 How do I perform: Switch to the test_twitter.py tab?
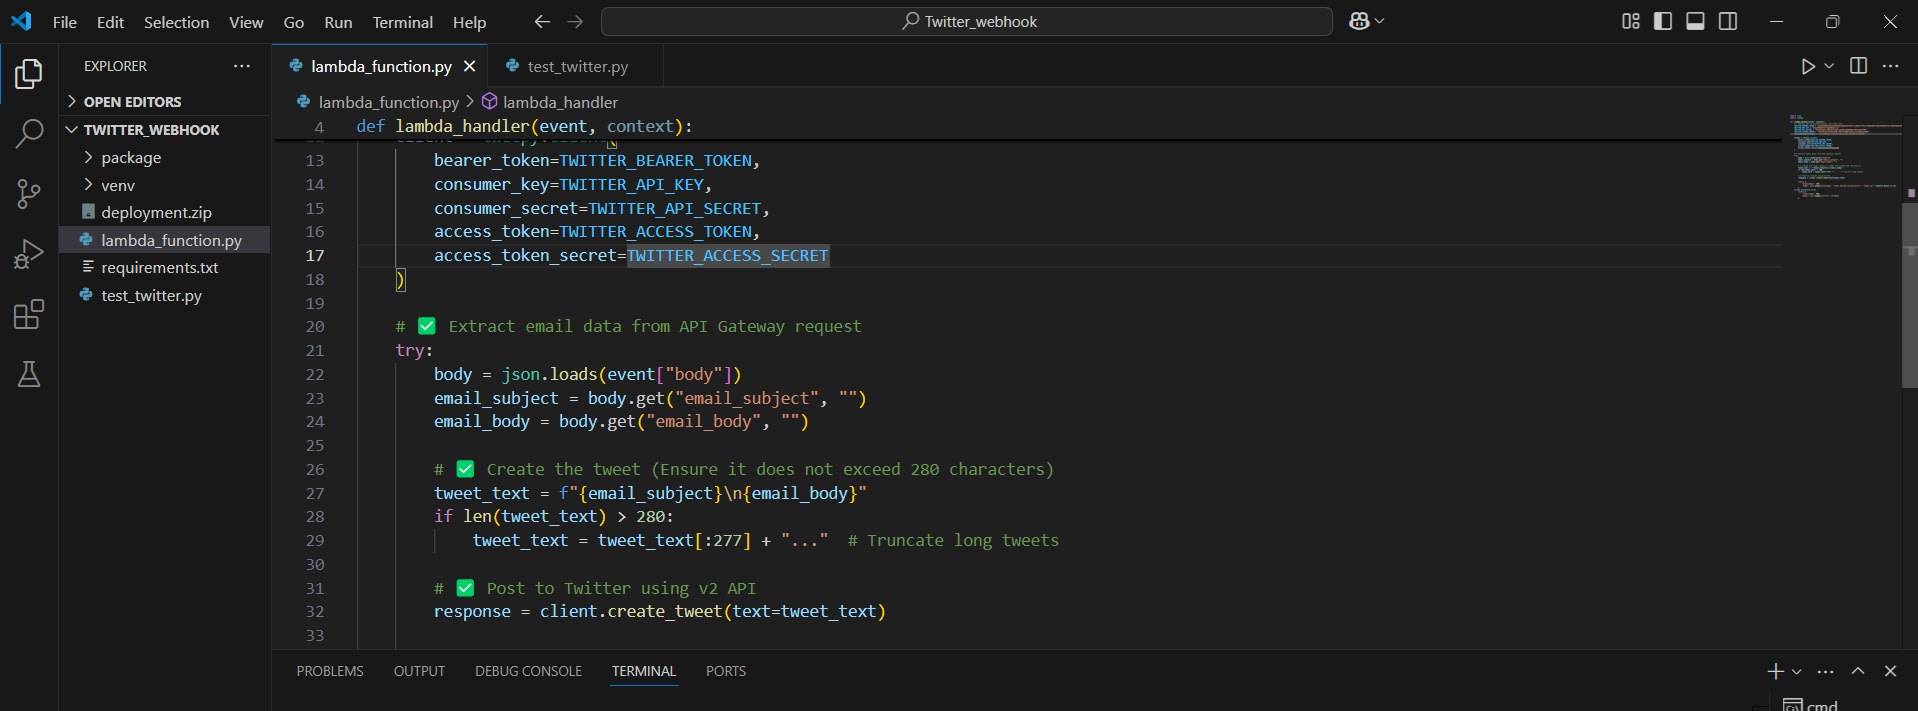[x=577, y=67]
